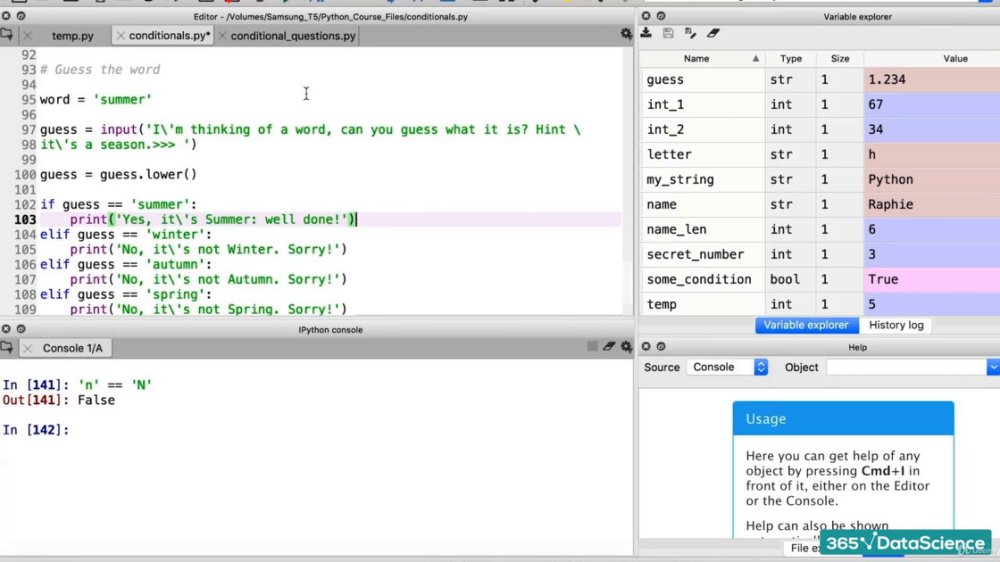
Task: Click the stop kernel square in the console toolbar
Action: click(x=592, y=346)
